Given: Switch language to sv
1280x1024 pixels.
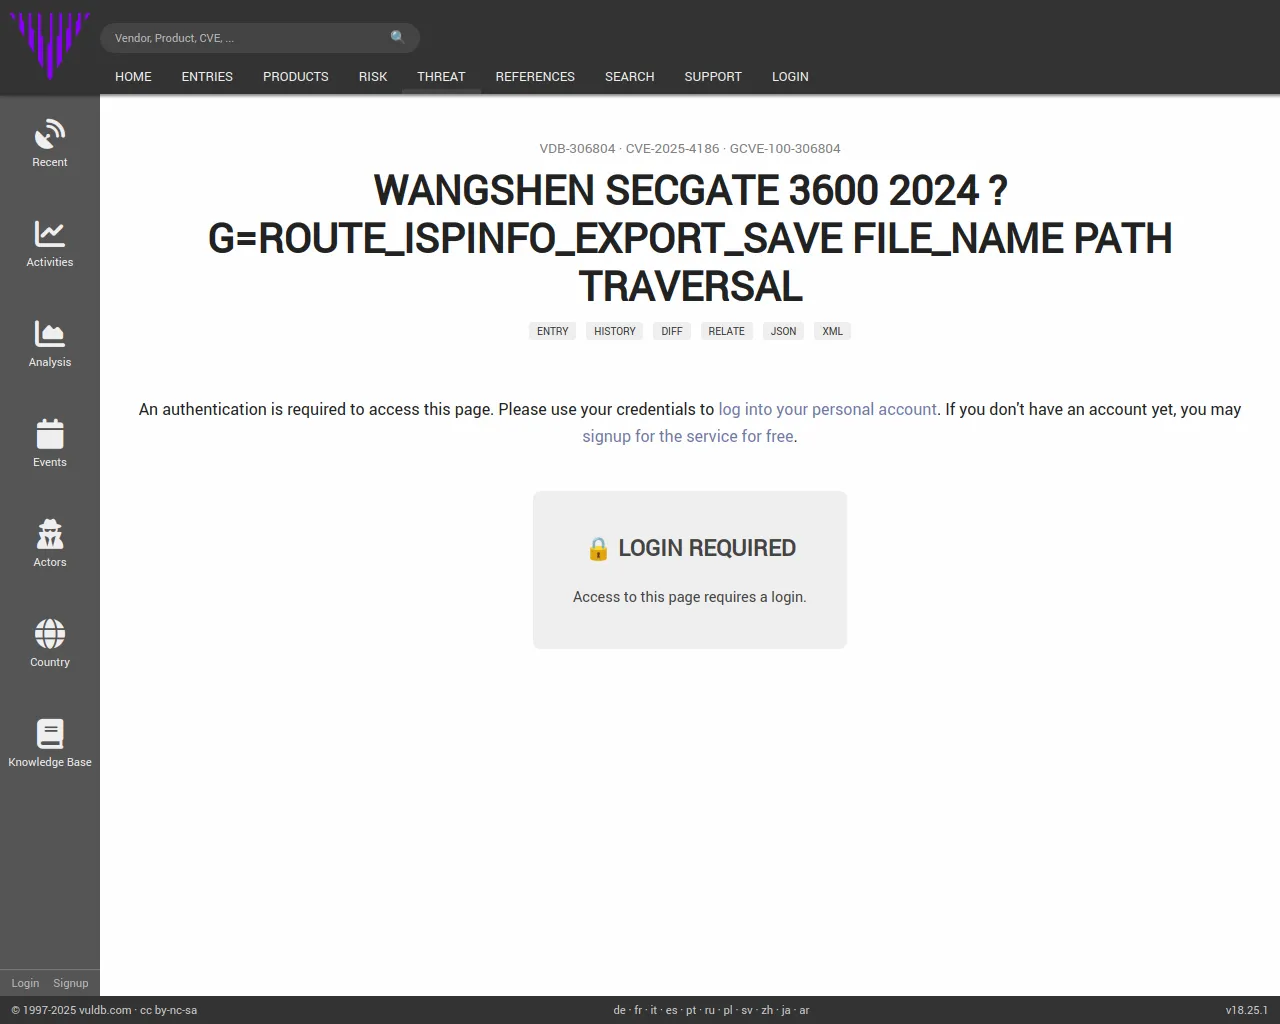Looking at the screenshot, I should pos(747,1010).
